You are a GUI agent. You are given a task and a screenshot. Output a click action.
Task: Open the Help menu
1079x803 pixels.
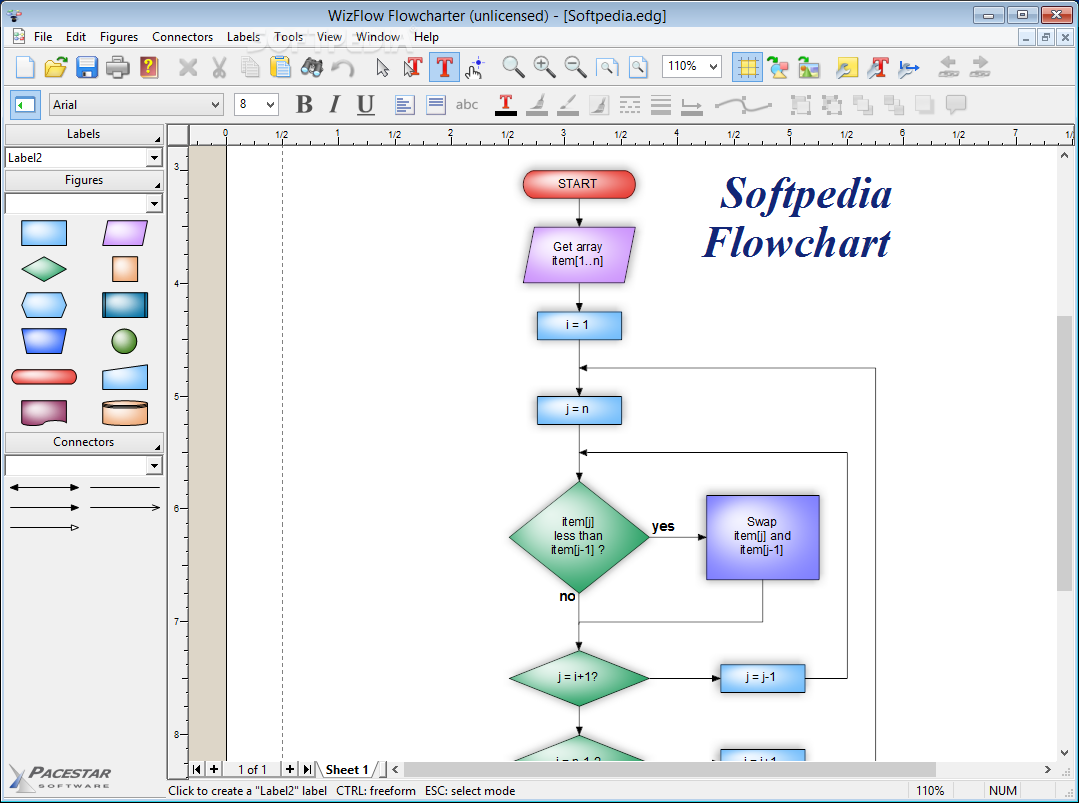(x=427, y=37)
